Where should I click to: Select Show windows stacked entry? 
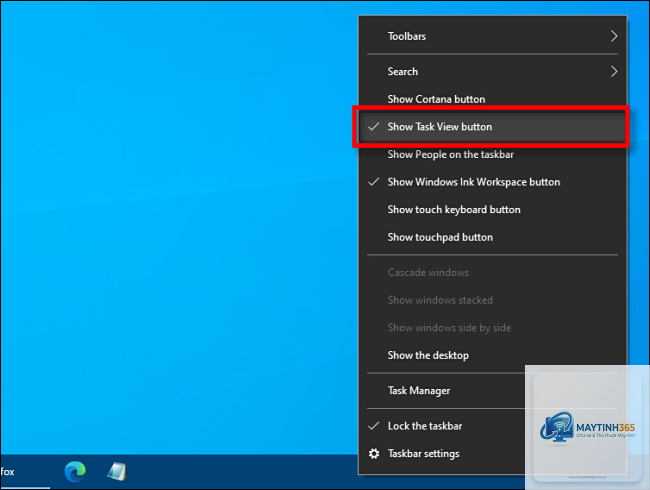point(492,300)
